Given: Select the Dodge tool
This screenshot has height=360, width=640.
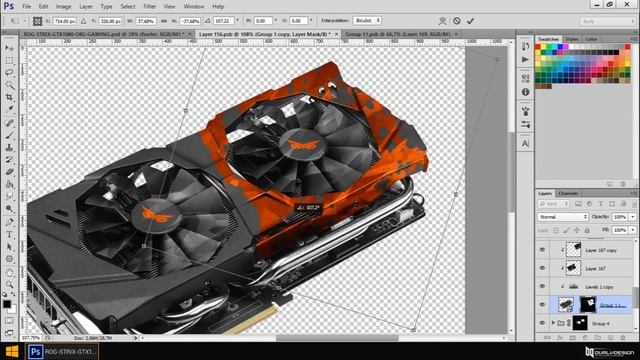Looking at the screenshot, I should pos(9,209).
